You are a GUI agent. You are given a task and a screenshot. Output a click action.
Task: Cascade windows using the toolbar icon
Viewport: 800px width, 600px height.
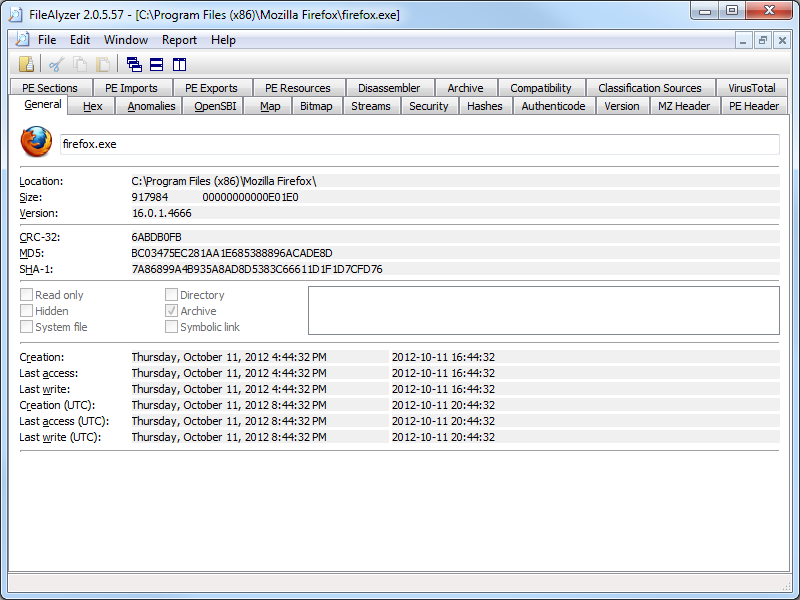tap(134, 64)
